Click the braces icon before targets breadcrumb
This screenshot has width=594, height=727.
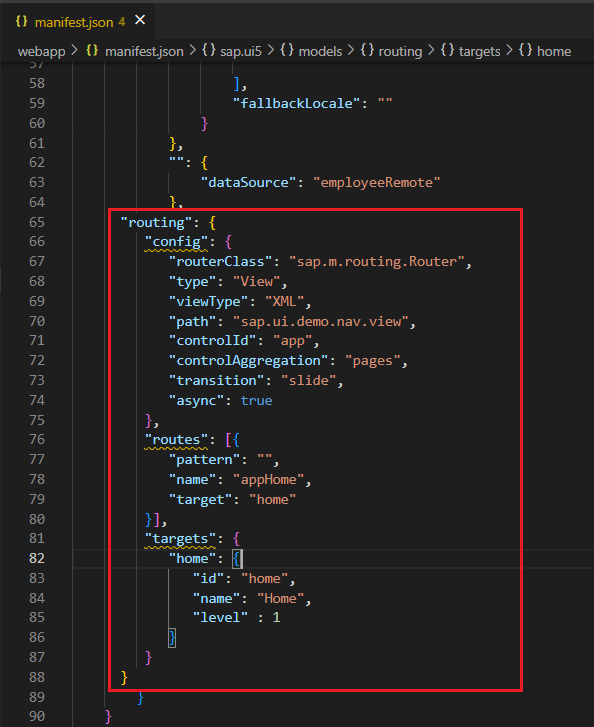(447, 51)
